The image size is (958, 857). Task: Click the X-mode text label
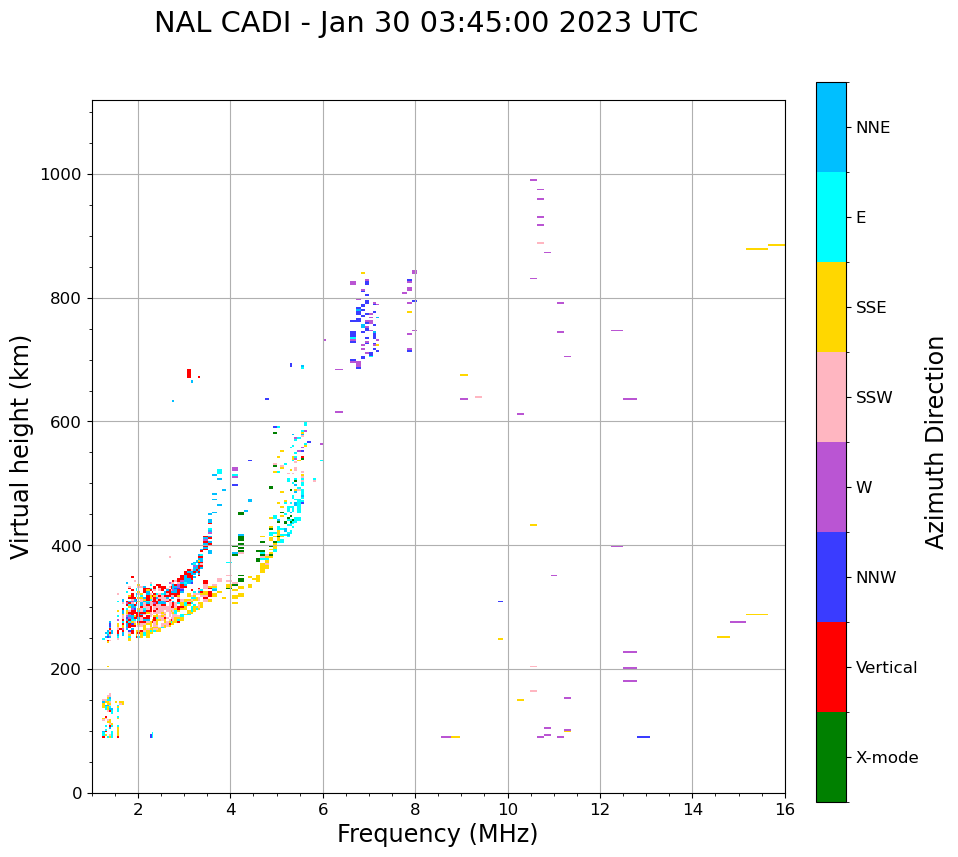(886, 758)
